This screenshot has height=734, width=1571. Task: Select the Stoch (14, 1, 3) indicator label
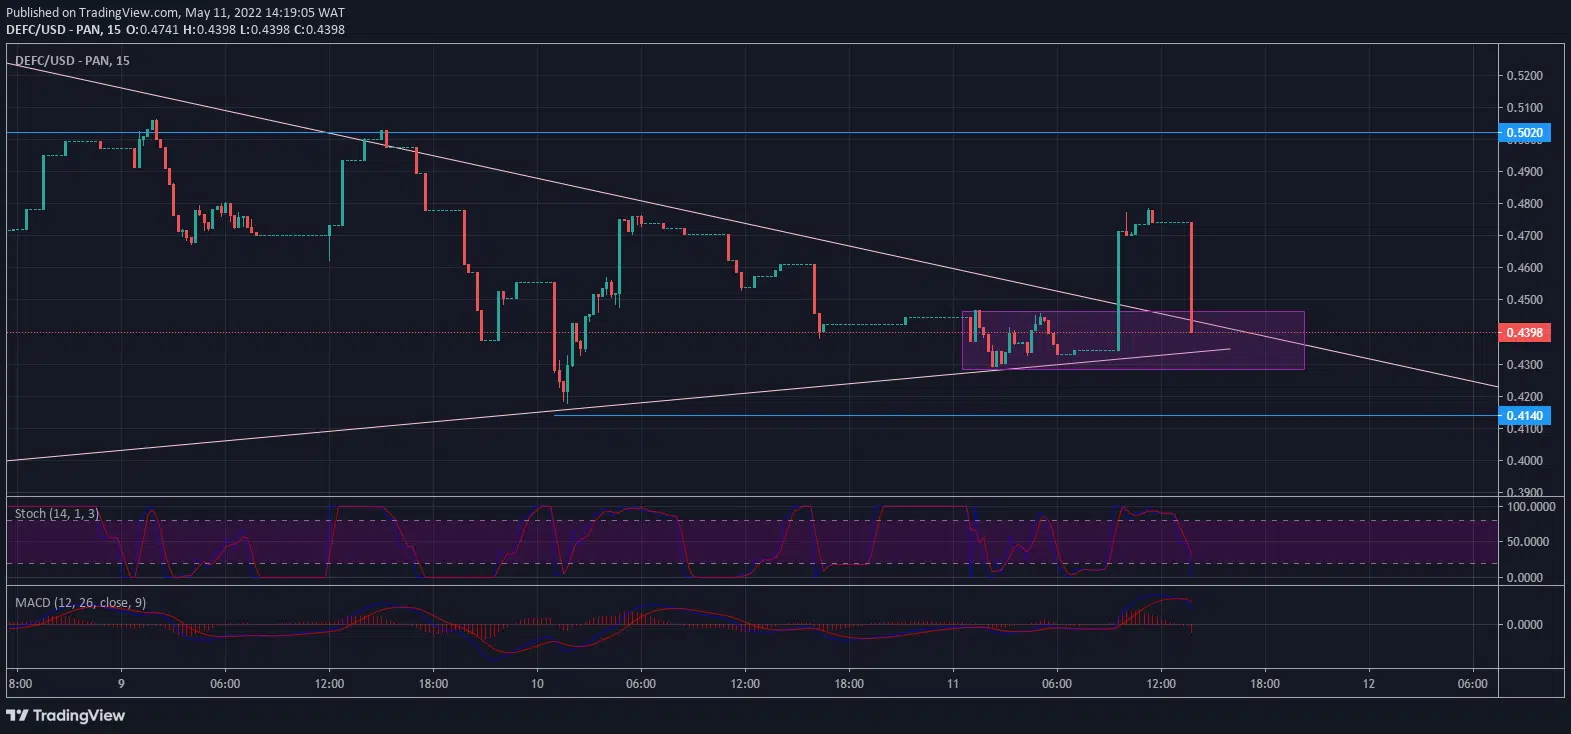coord(57,513)
